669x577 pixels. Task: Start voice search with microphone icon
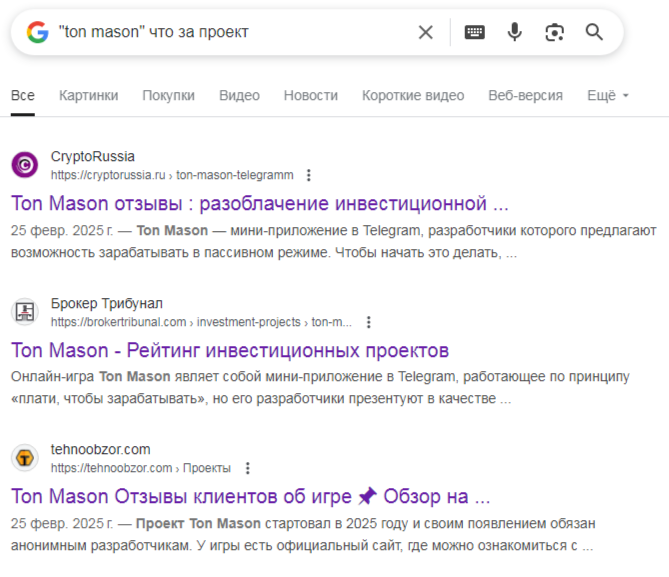[514, 32]
